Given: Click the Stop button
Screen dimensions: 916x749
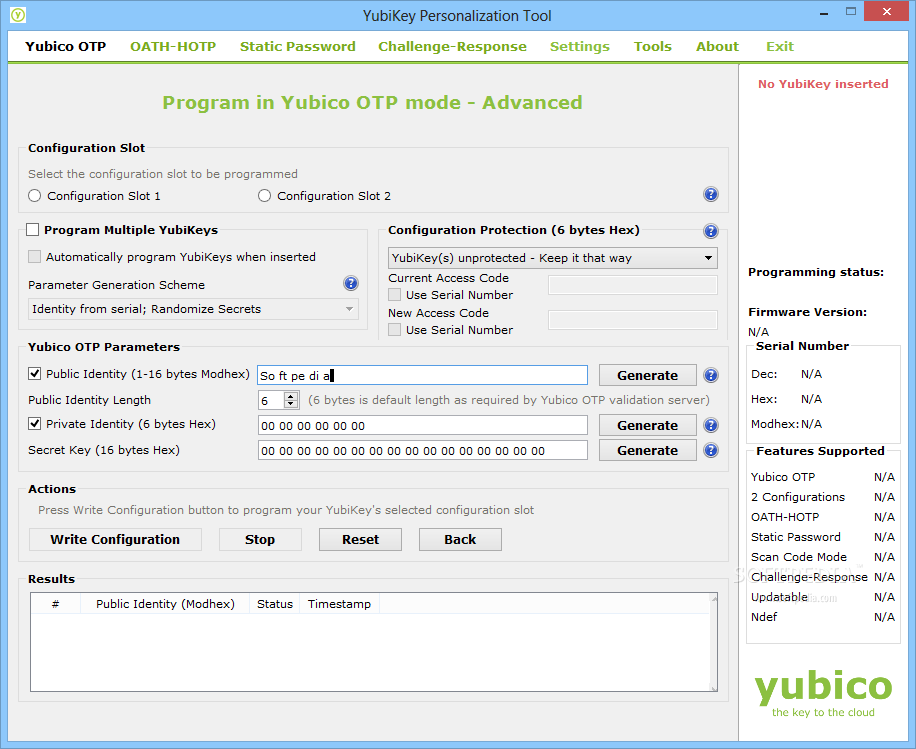Looking at the screenshot, I should tap(260, 539).
